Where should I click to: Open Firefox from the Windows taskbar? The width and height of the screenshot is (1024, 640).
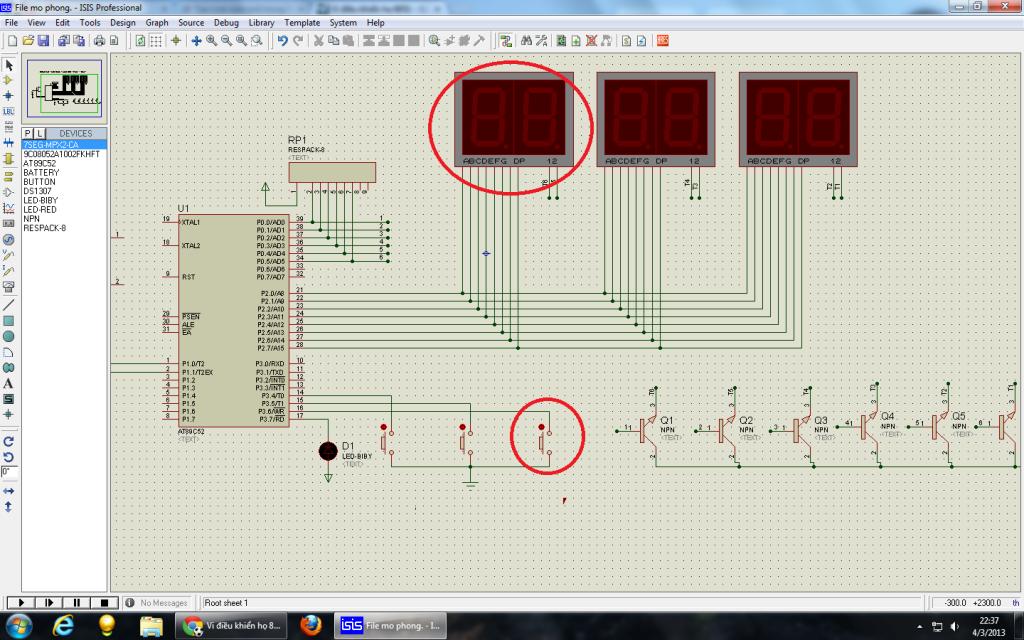[310, 625]
